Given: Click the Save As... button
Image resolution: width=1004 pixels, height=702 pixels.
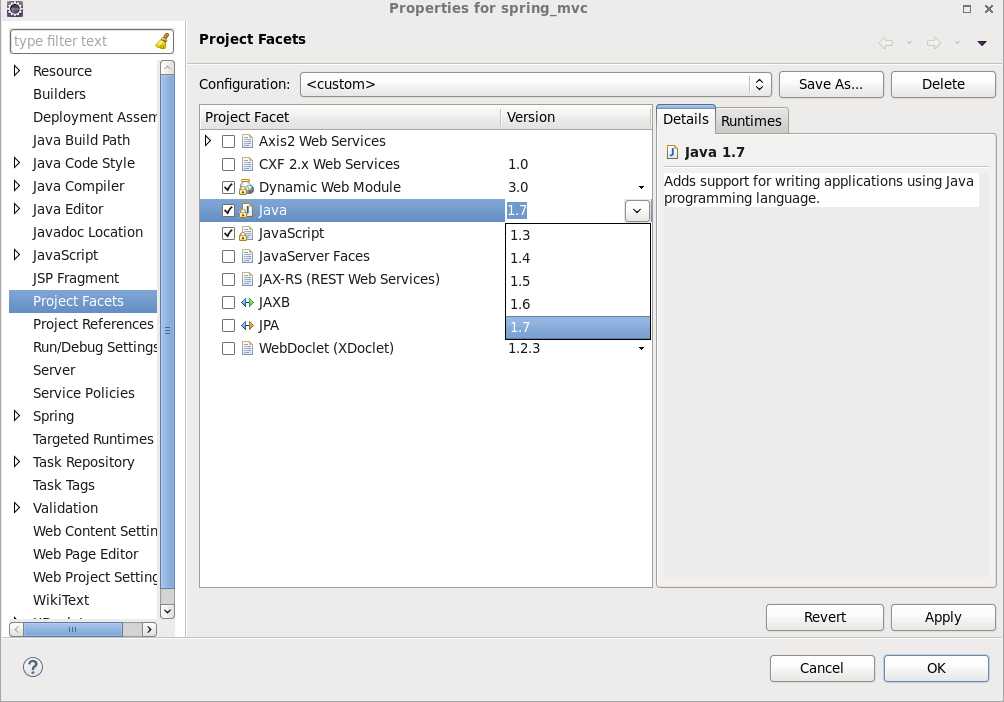Looking at the screenshot, I should pyautogui.click(x=830, y=84).
